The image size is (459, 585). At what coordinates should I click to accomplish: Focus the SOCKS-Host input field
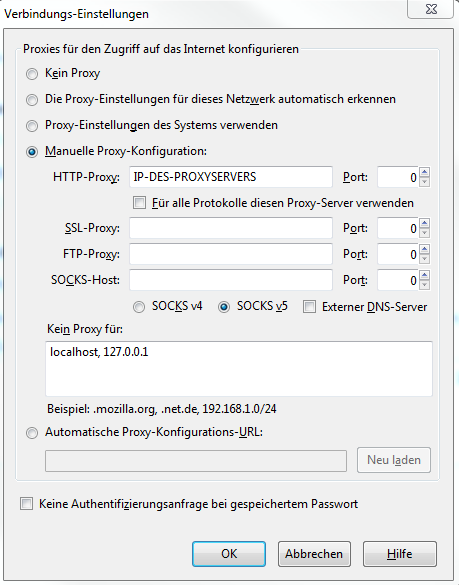point(231,280)
